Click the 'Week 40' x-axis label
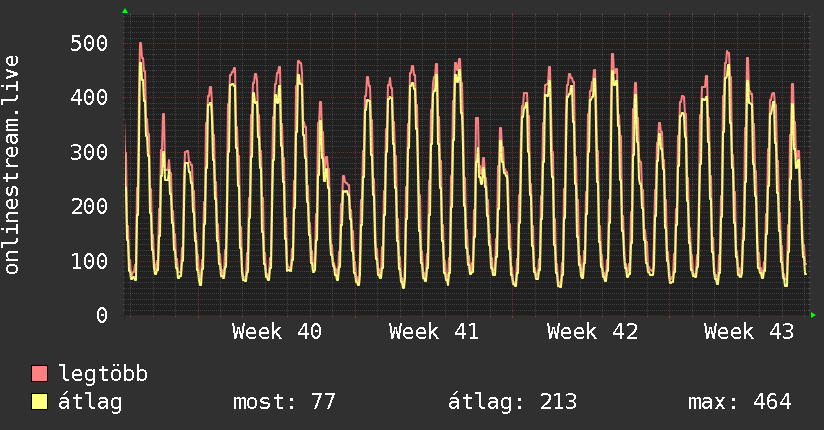Image resolution: width=824 pixels, height=430 pixels. (277, 332)
